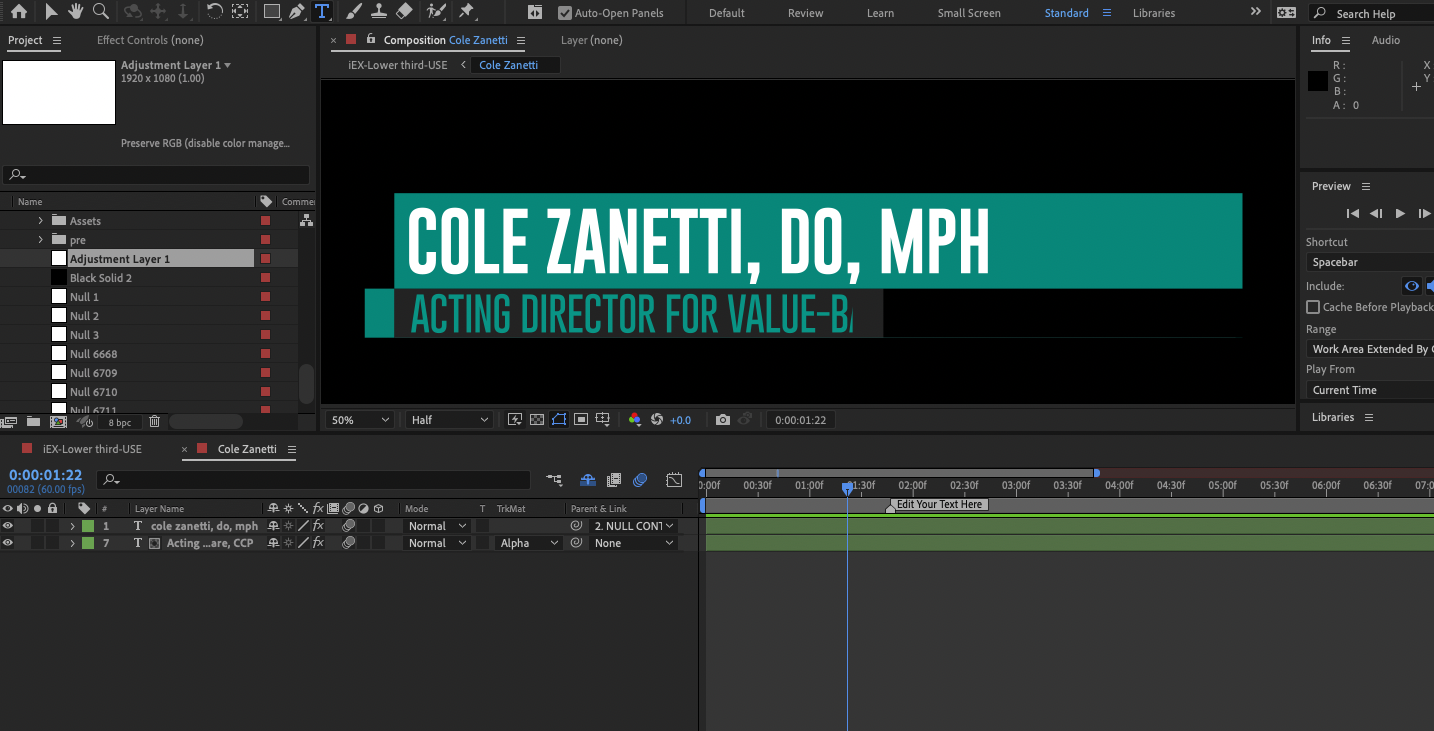The height and width of the screenshot is (731, 1434).
Task: Hide the cole zanetti text layer
Action: (8, 525)
